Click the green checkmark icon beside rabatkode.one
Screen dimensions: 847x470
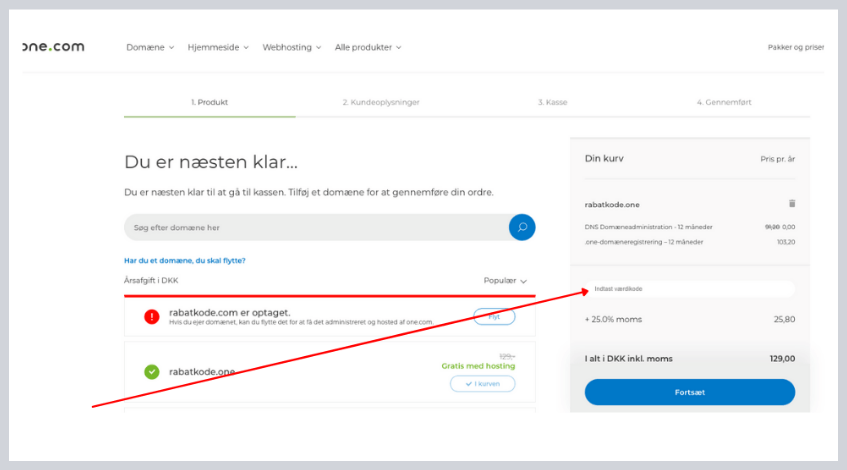coord(152,371)
